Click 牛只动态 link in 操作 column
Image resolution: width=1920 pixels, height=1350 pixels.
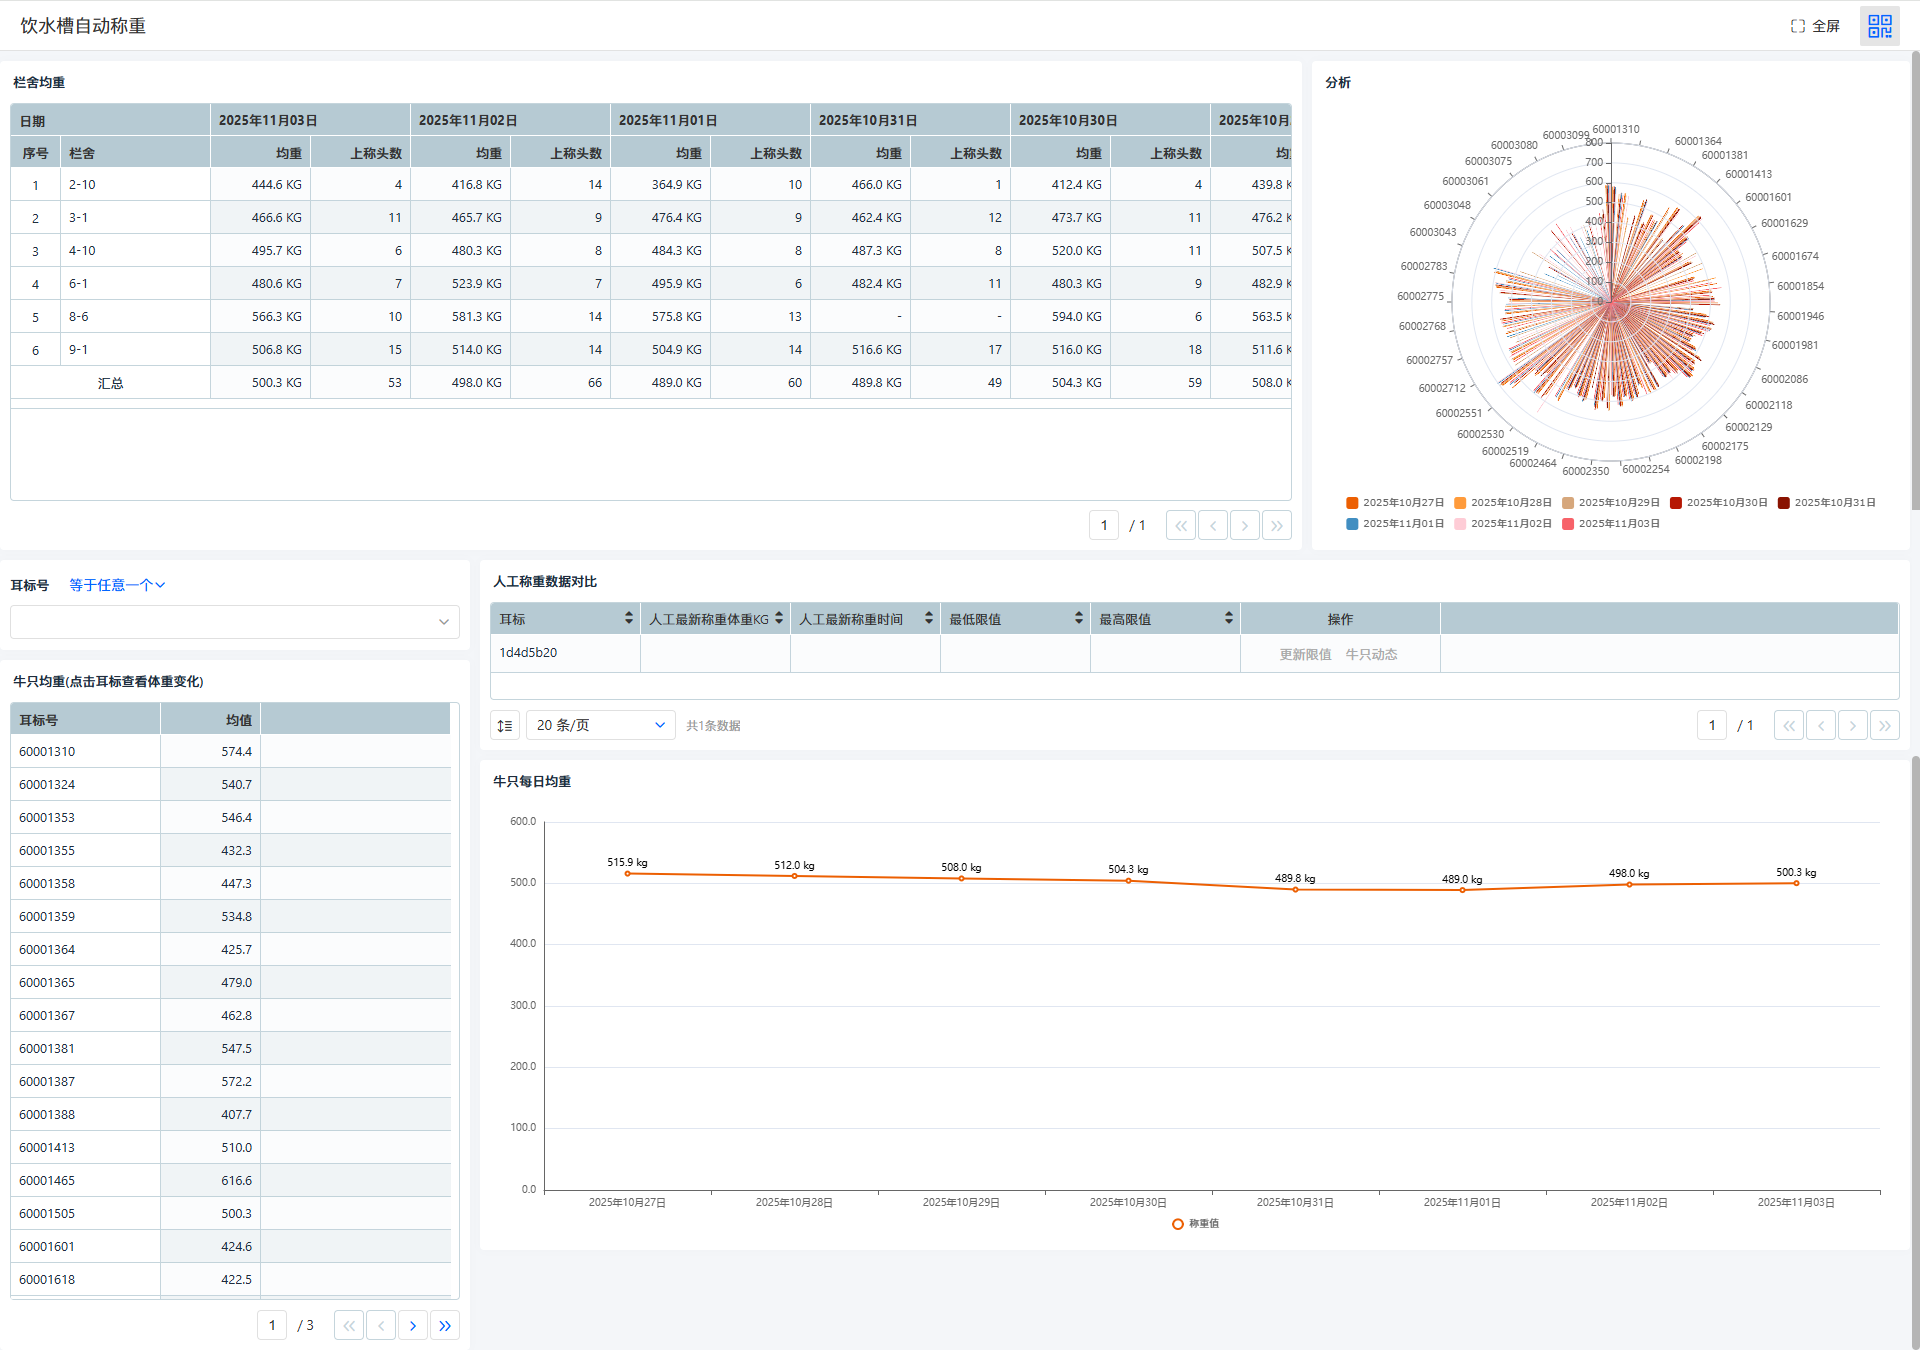(1371, 654)
